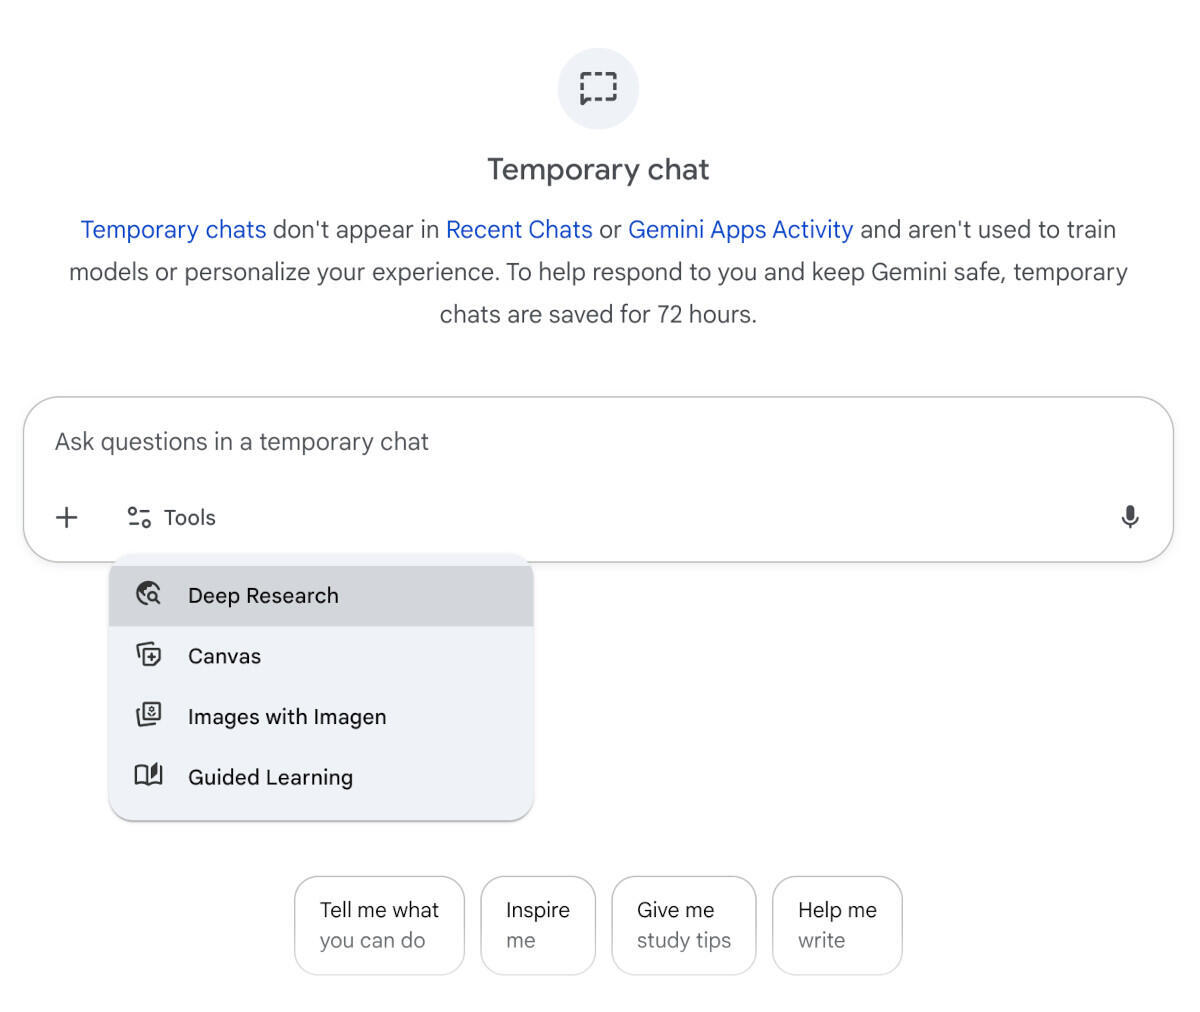1200x1012 pixels.
Task: Click the Deep Research globe icon
Action: [149, 595]
